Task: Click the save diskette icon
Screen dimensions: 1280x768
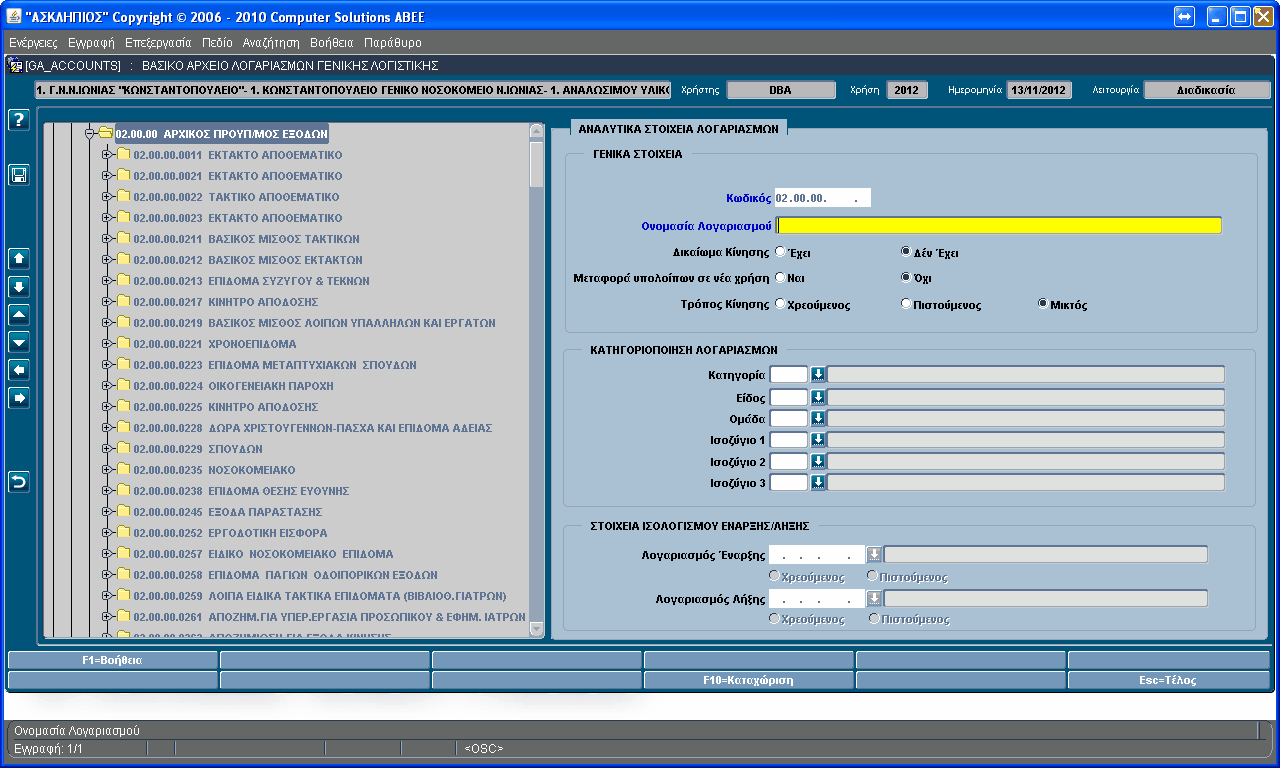Action: (x=18, y=175)
